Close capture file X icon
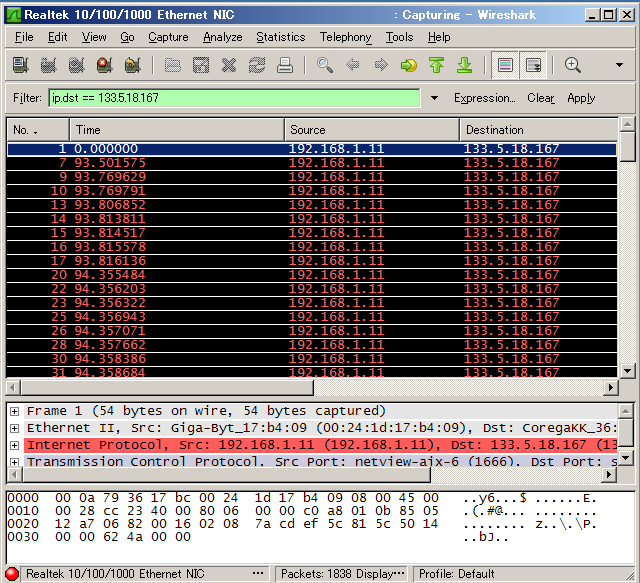Viewport: 640px width, 583px height. [229, 65]
